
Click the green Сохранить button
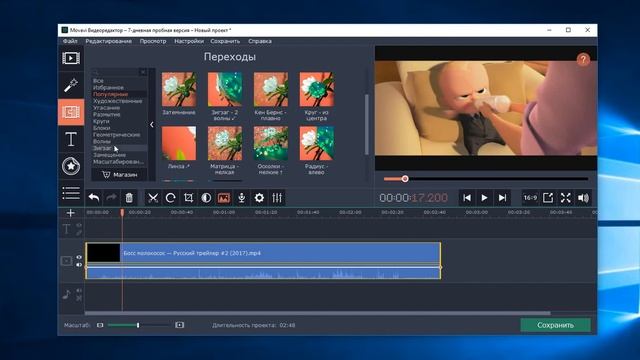(x=556, y=325)
